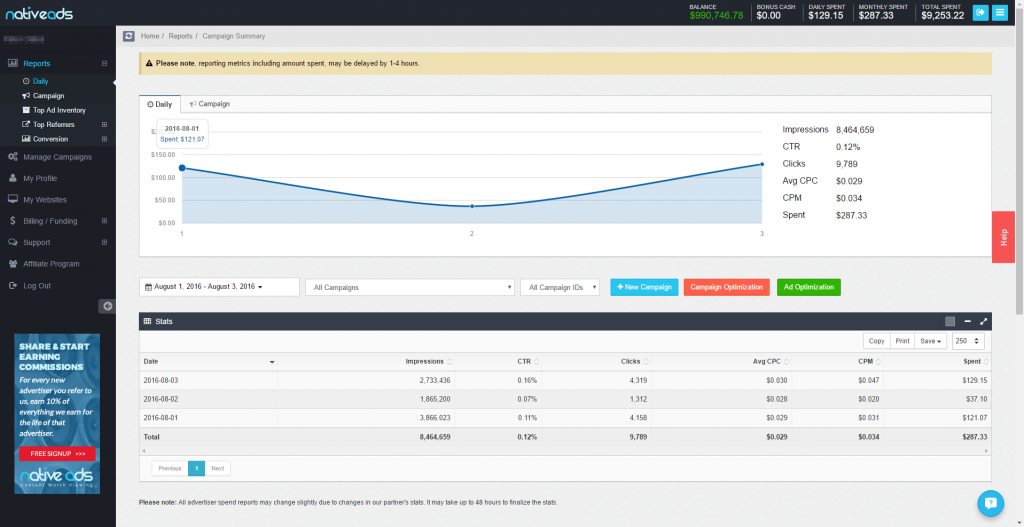Click the FREE SIGNUP affiliate banner
Viewport: 1024px width, 527px height.
[57, 454]
